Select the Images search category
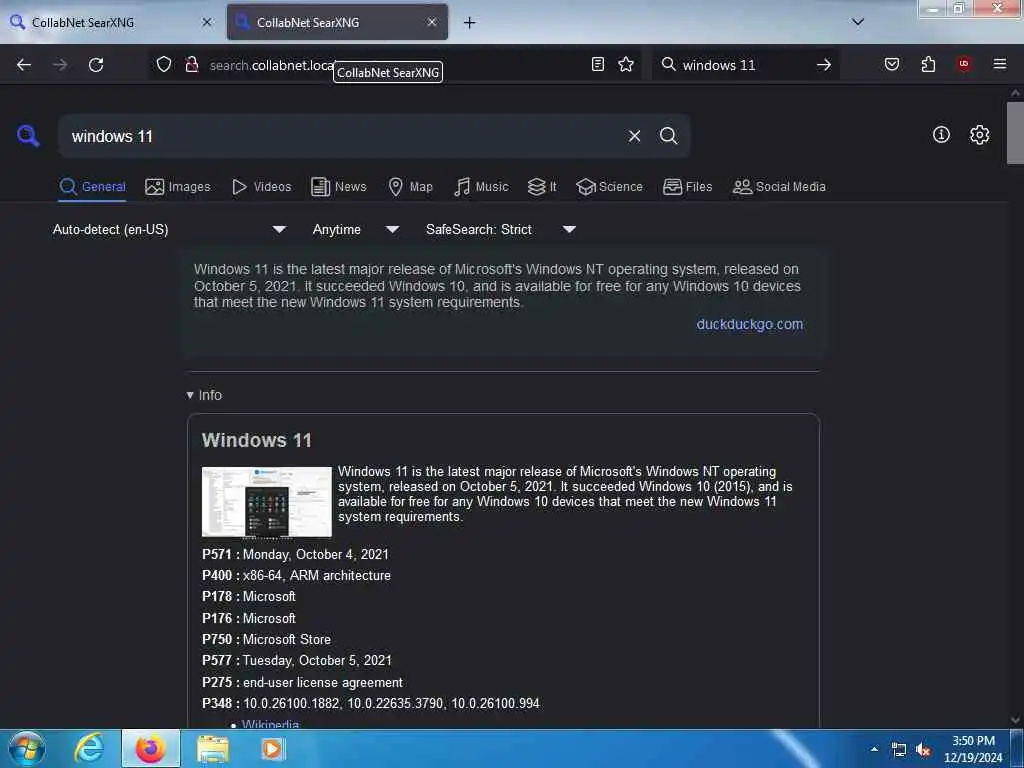The width and height of the screenshot is (1024, 768). tap(178, 187)
